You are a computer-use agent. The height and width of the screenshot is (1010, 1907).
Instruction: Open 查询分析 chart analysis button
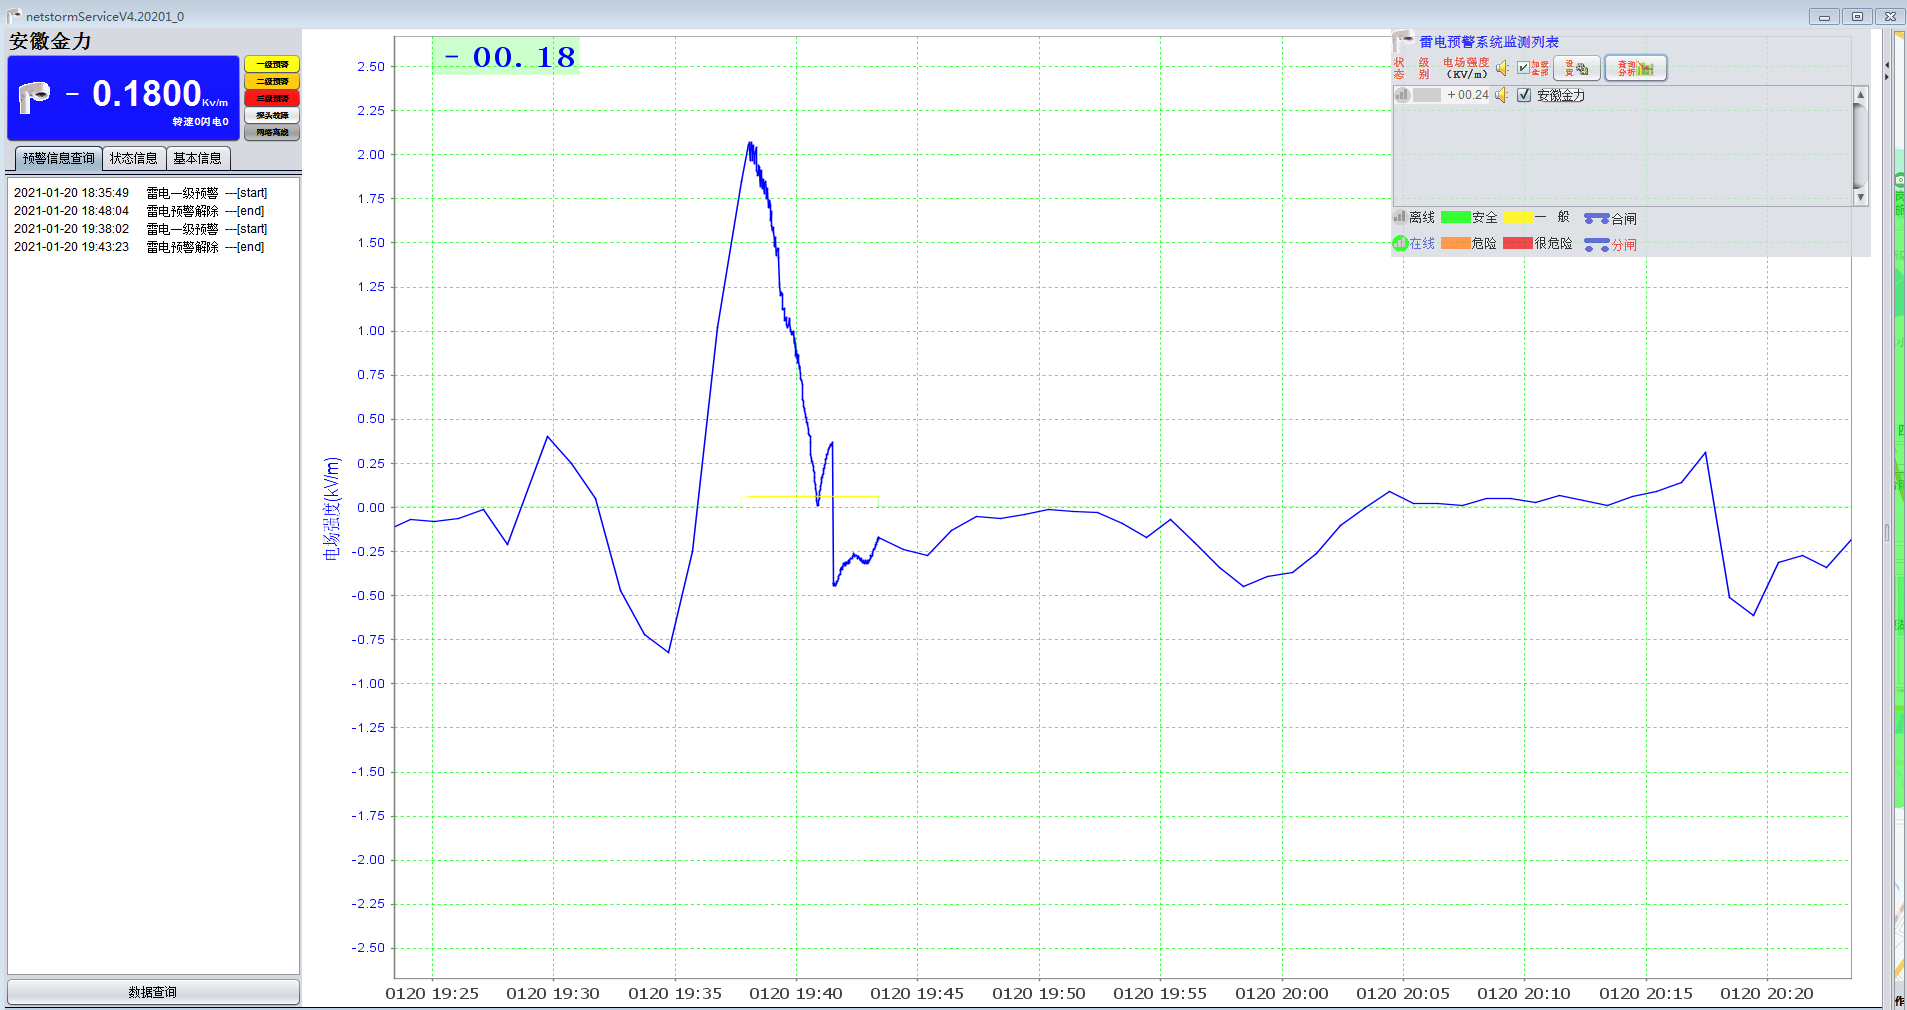pos(1636,68)
